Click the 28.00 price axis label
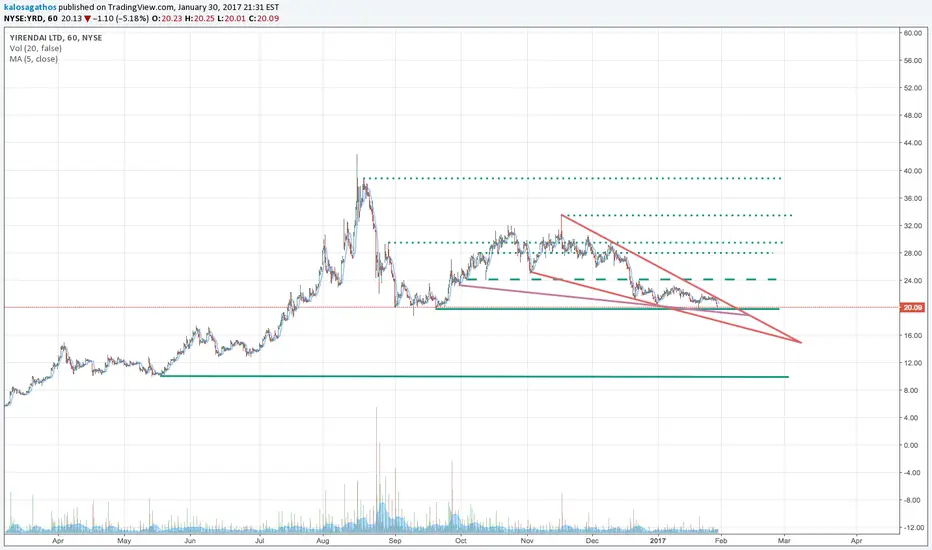This screenshot has height=550, width=932. [912, 253]
